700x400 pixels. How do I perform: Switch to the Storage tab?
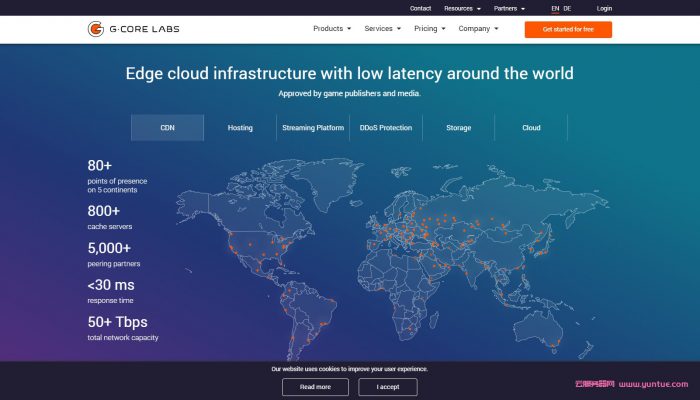point(458,128)
